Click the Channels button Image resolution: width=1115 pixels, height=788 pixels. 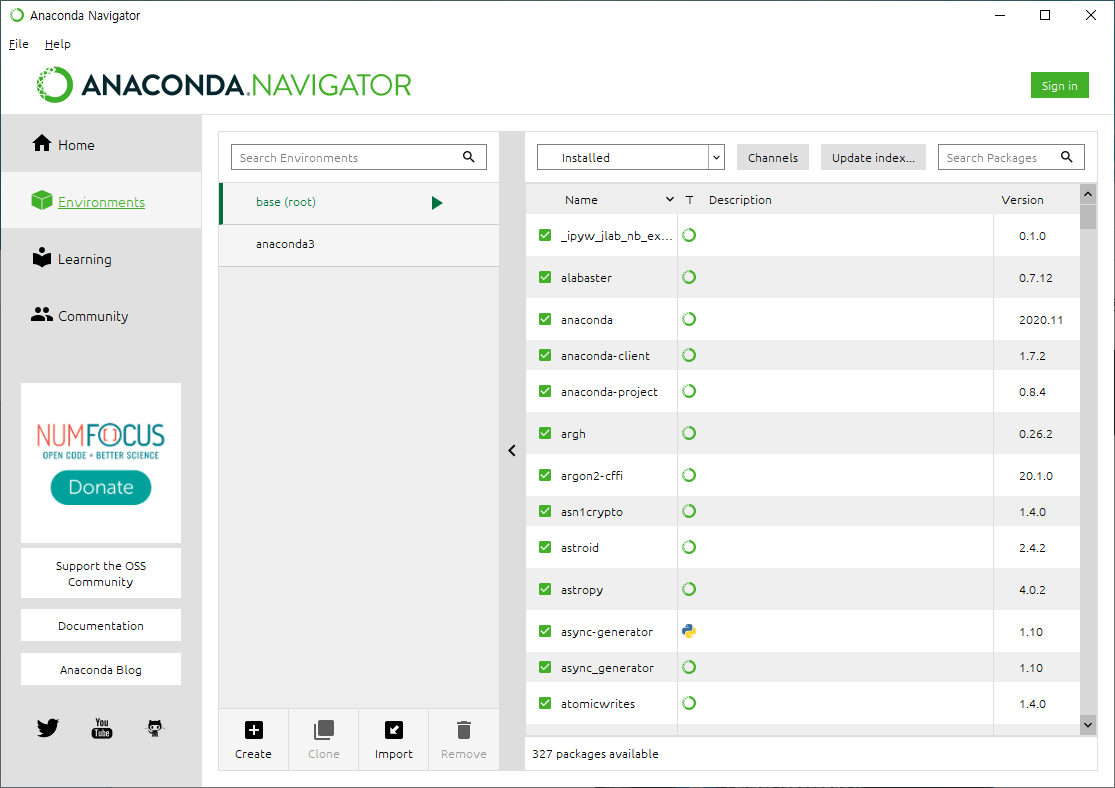click(x=773, y=157)
